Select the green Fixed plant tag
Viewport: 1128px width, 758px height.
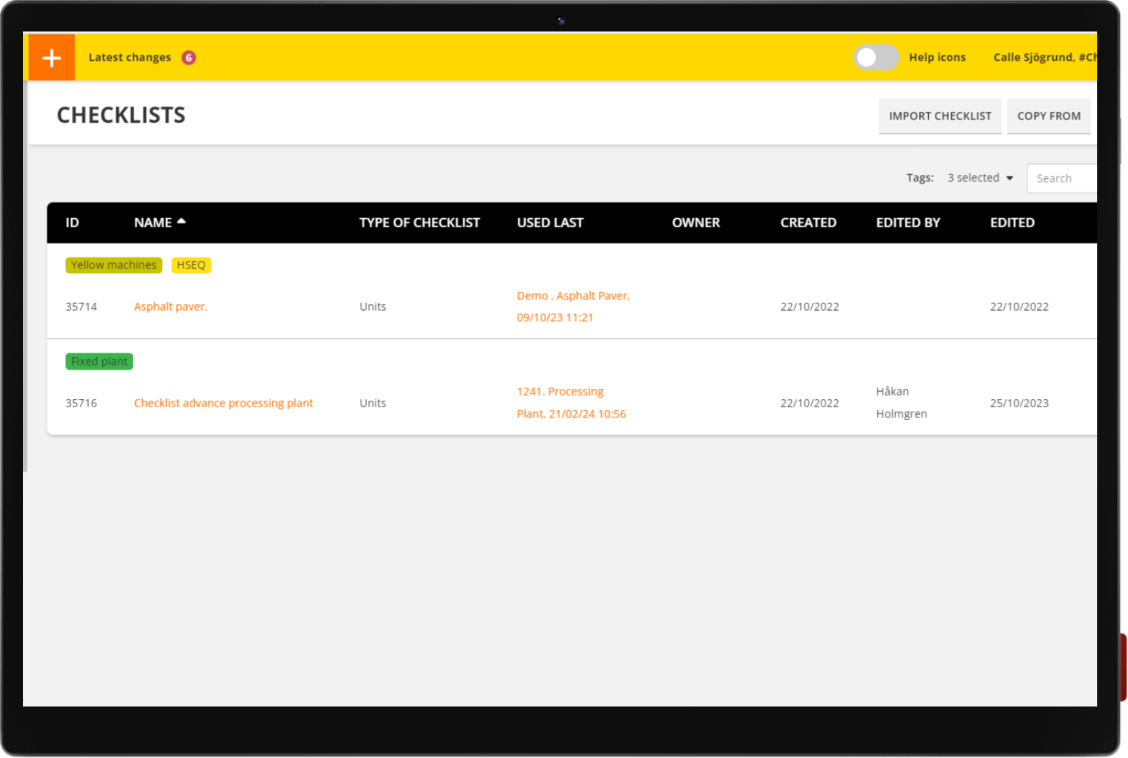tap(99, 361)
